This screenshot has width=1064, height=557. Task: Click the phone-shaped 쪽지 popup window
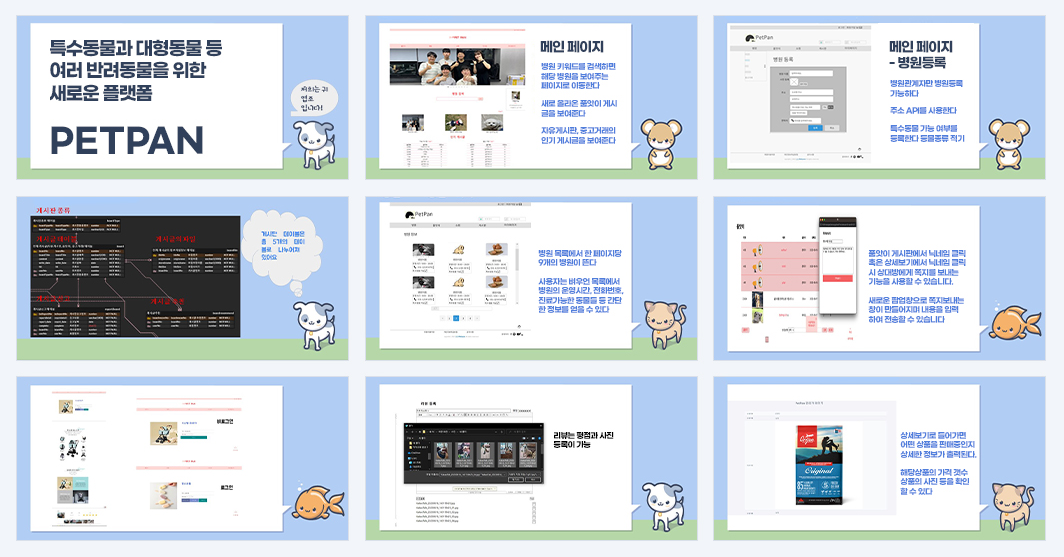pos(837,266)
